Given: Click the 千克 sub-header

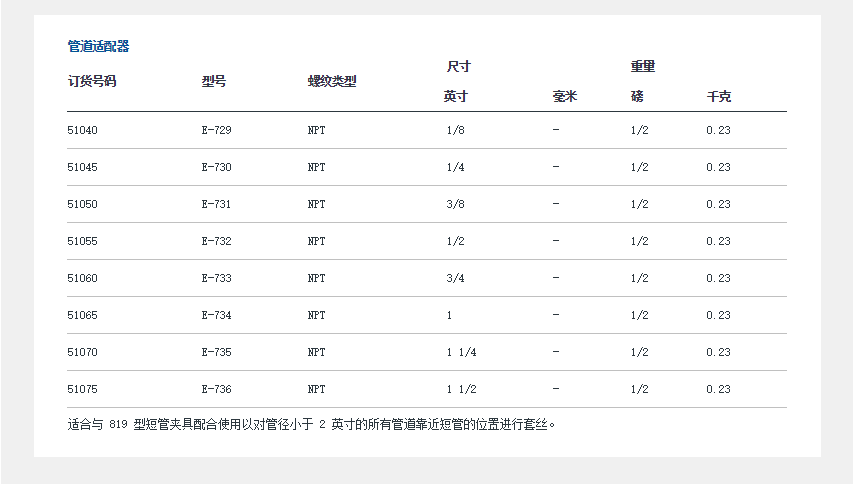Looking at the screenshot, I should point(718,97).
